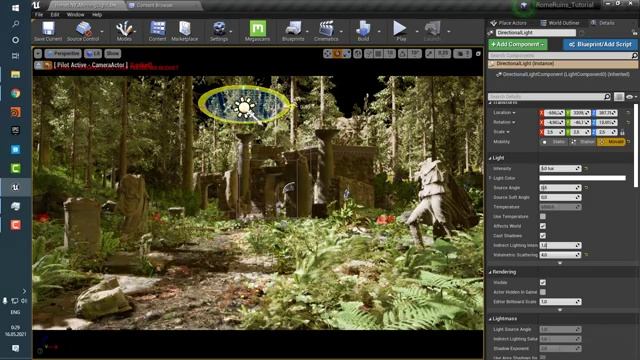Select the rotate gizmo tool in viewport
The height and width of the screenshot is (360, 640).
pos(338,54)
